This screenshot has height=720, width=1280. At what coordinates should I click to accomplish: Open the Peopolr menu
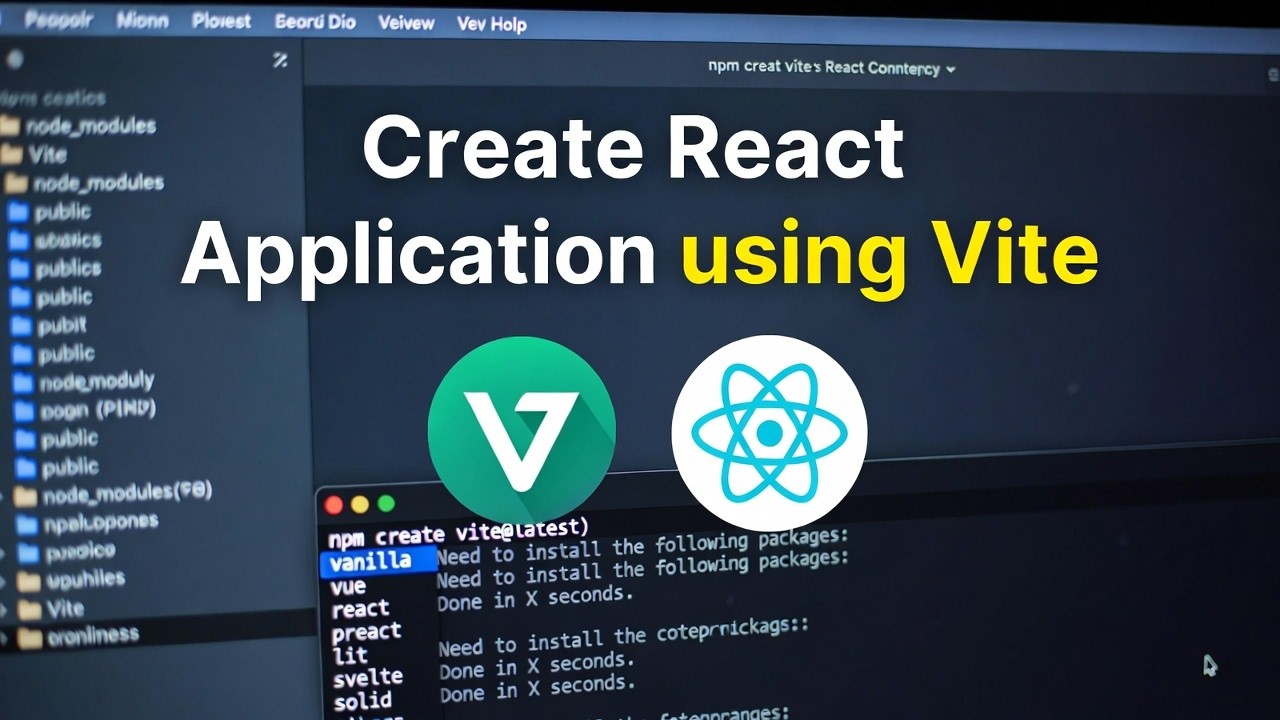[58, 21]
